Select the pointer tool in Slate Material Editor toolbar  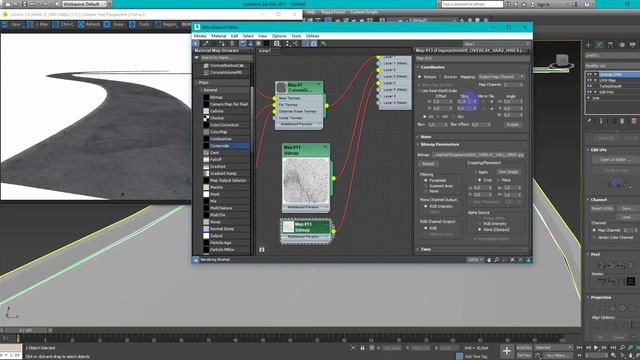(196, 44)
